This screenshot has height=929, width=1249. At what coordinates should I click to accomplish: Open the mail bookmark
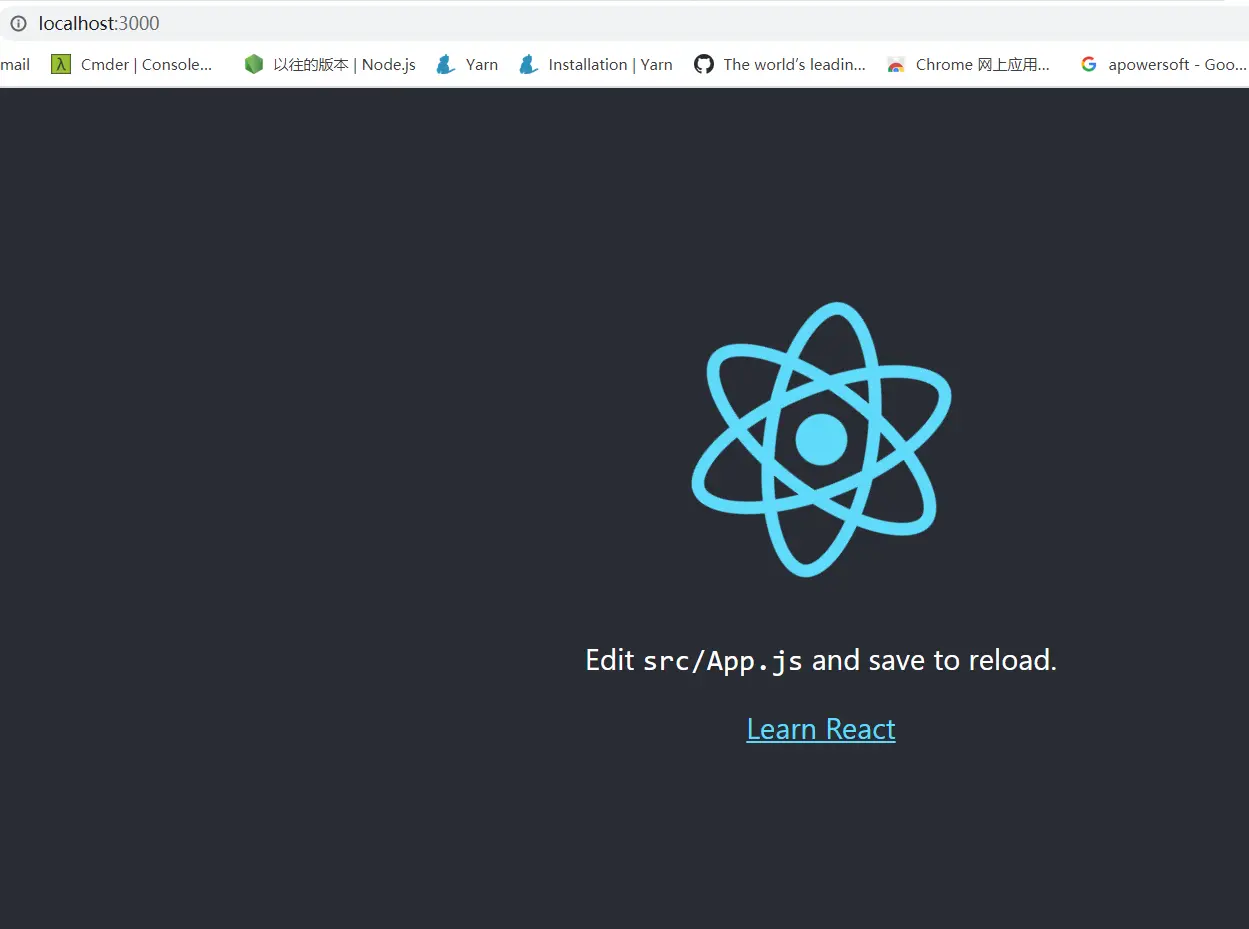pos(15,64)
